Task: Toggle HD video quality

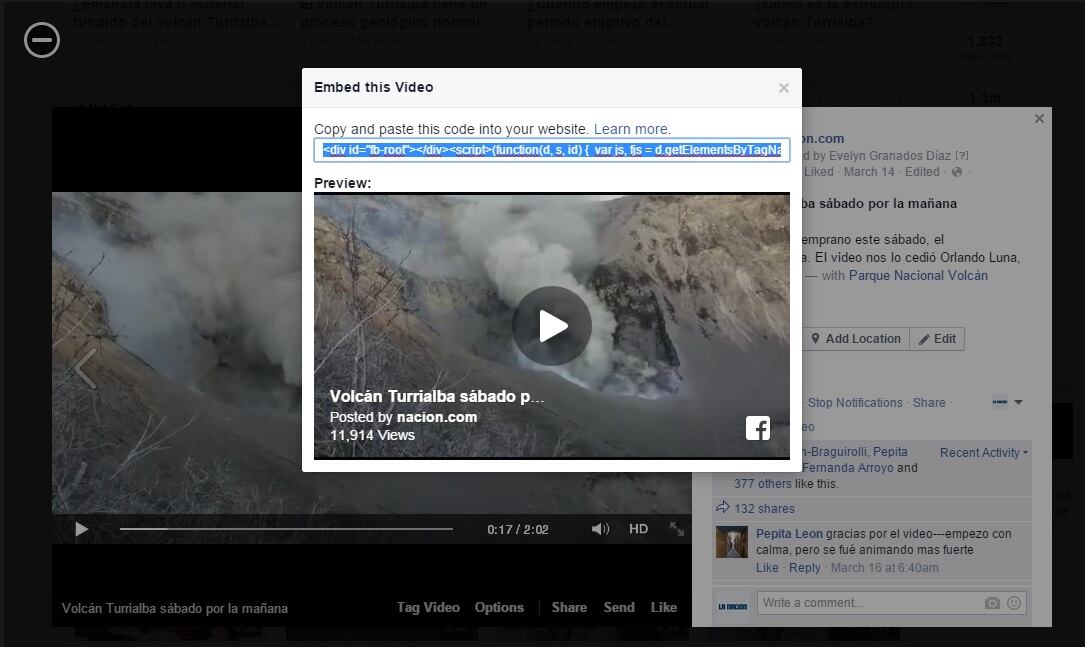Action: click(638, 529)
